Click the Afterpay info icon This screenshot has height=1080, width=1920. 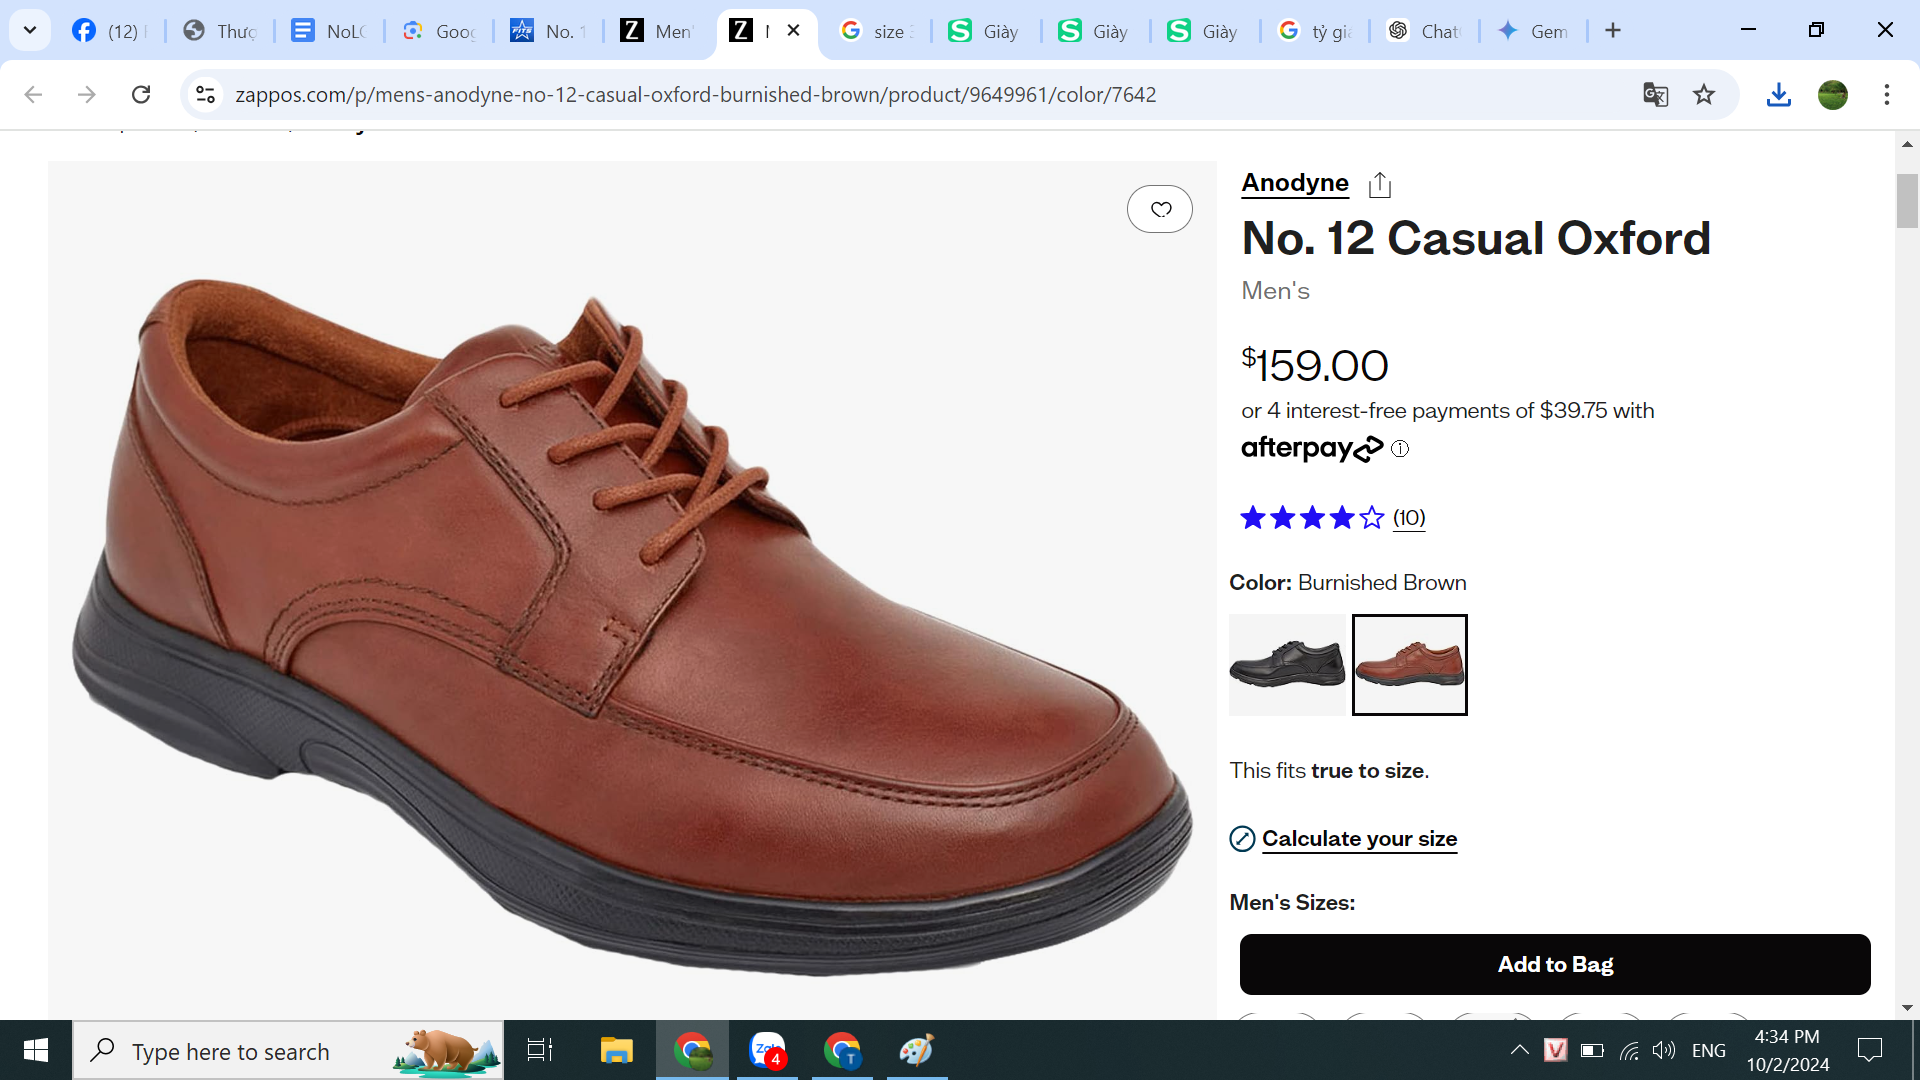pos(1400,449)
